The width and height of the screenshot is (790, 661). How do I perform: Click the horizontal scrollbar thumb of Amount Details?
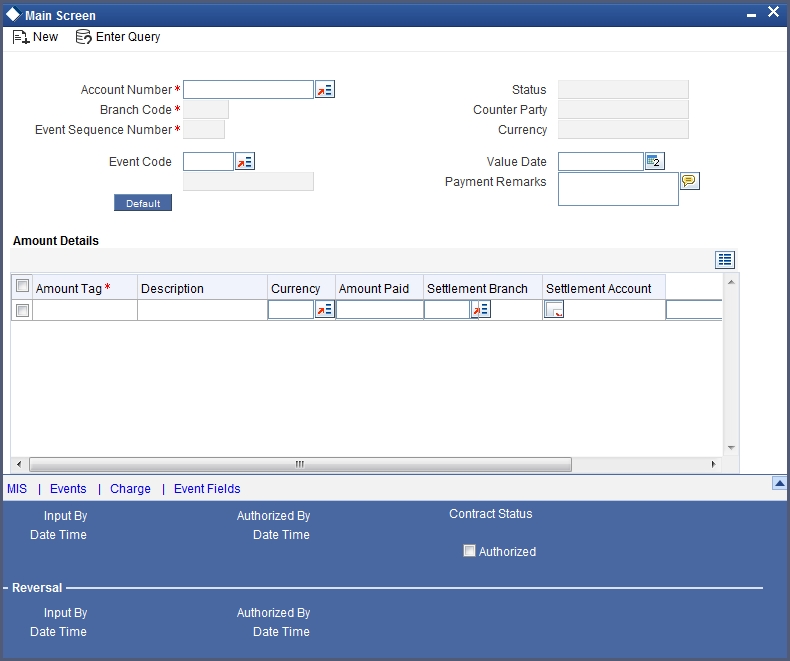coord(300,464)
